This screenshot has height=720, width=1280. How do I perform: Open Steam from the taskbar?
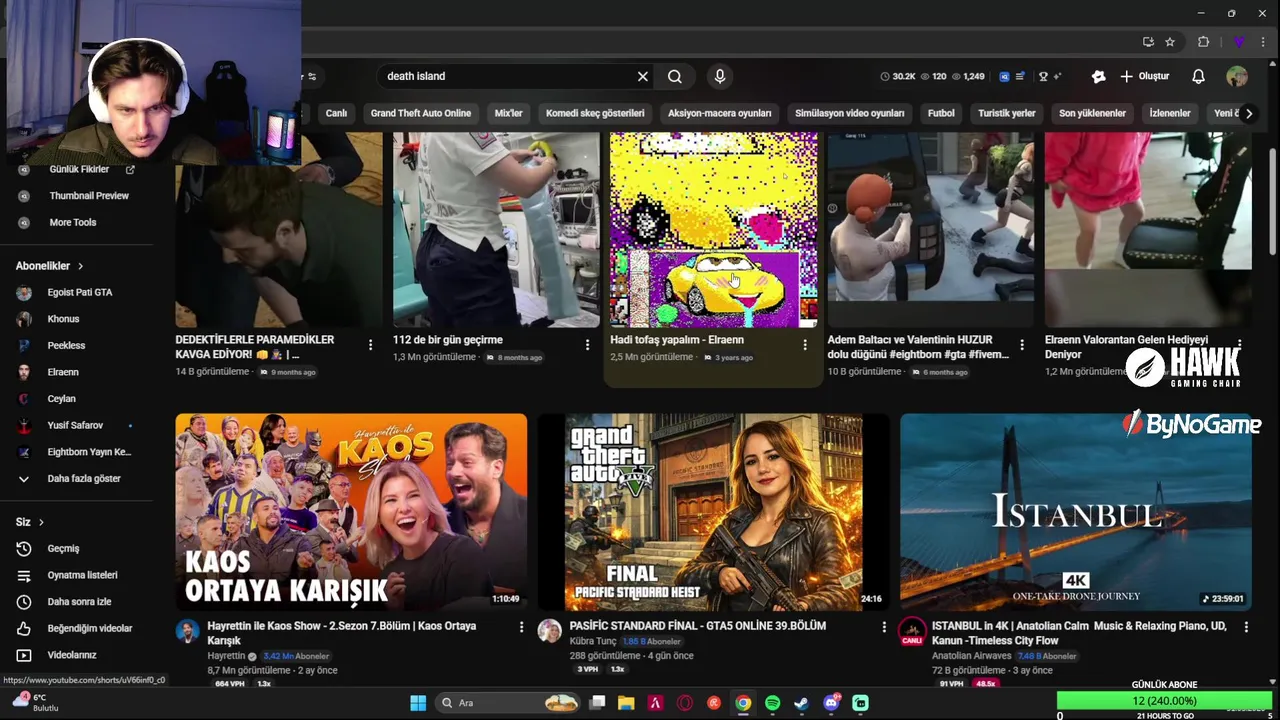pos(801,703)
